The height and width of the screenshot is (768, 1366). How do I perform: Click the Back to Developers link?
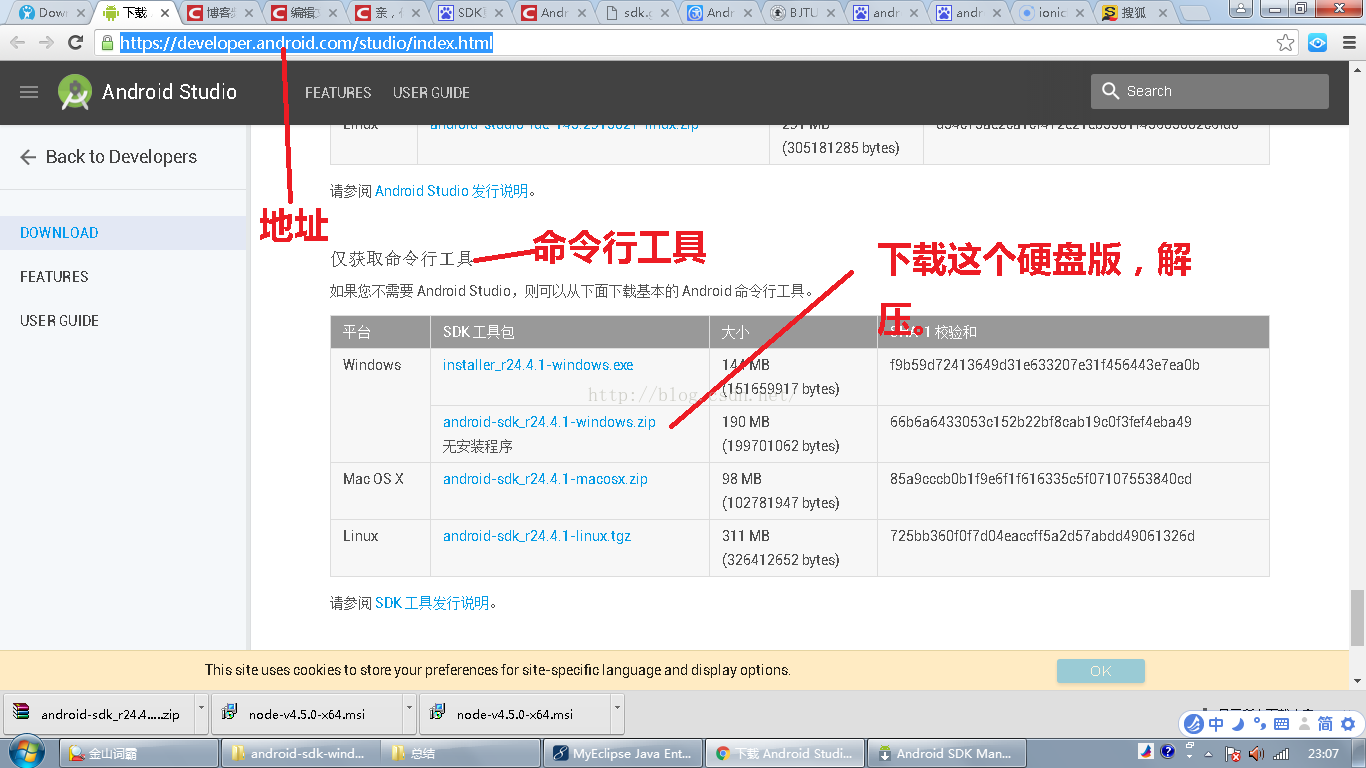[108, 157]
